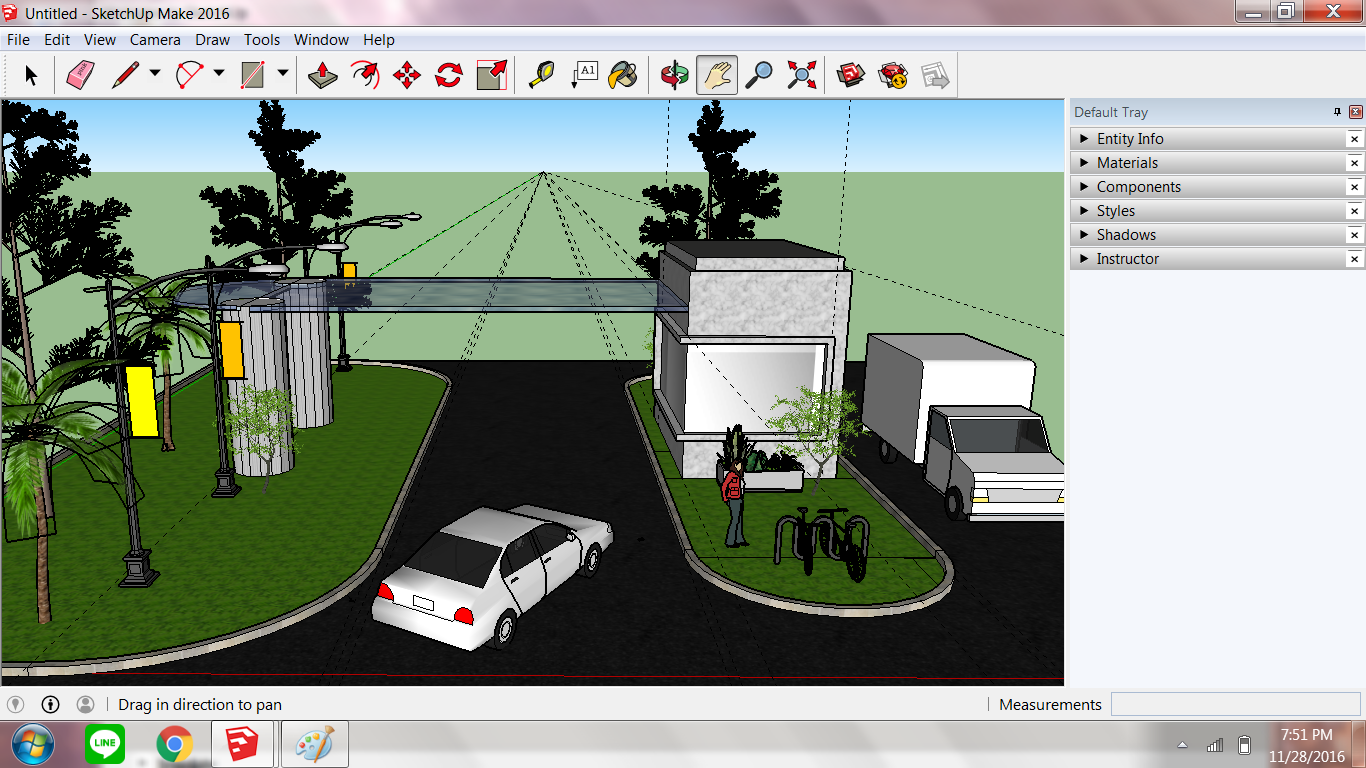Select the Paint Bucket tool
This screenshot has width=1366, height=768.
624,74
